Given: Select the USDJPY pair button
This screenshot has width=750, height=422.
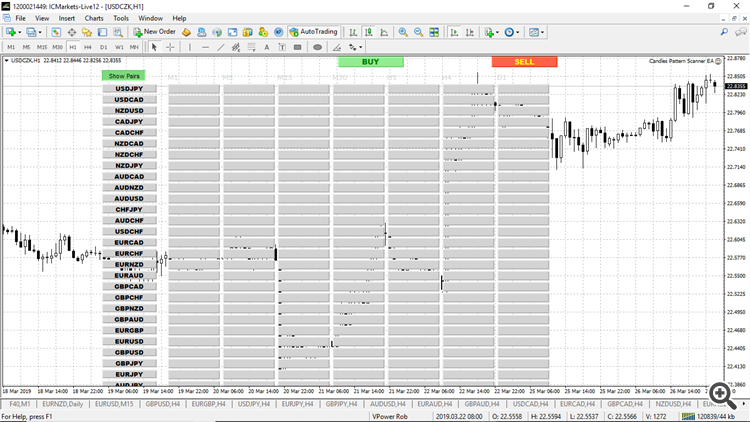Looking at the screenshot, I should [x=129, y=89].
